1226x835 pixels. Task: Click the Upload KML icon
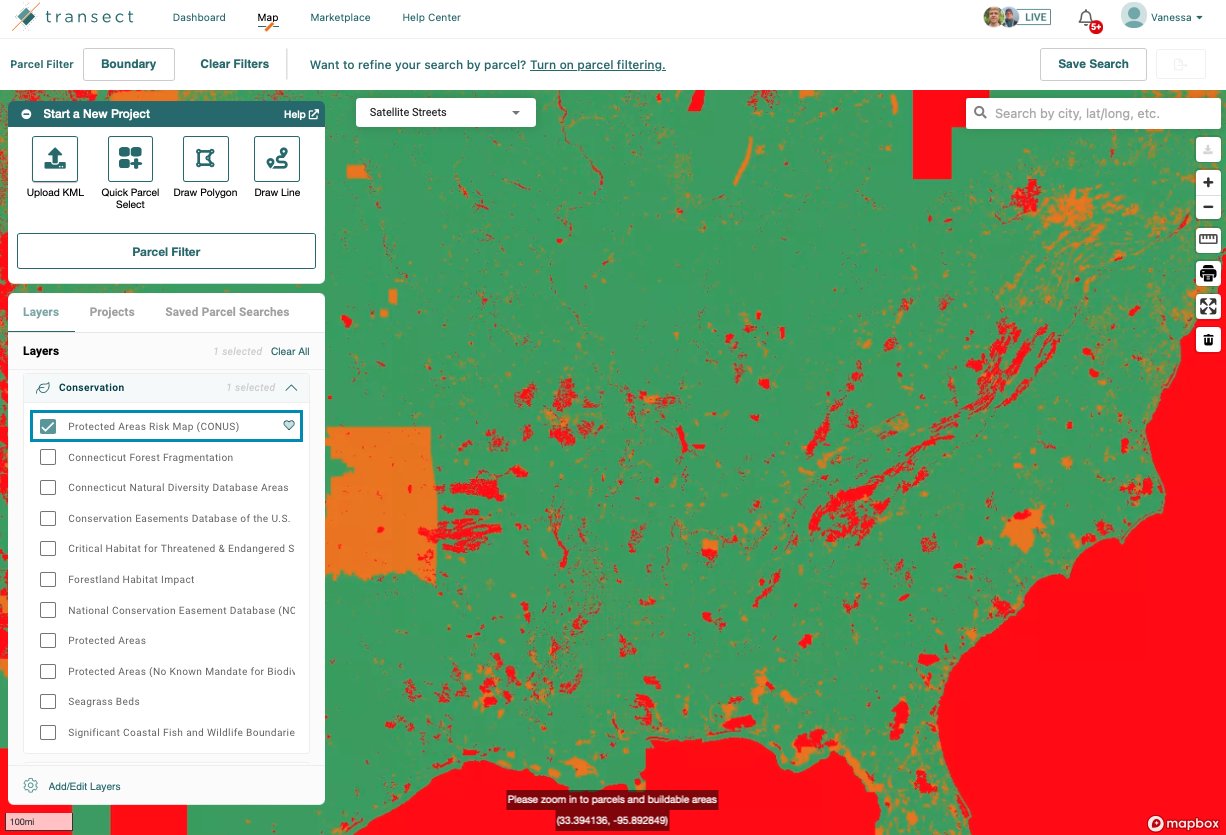(x=55, y=159)
